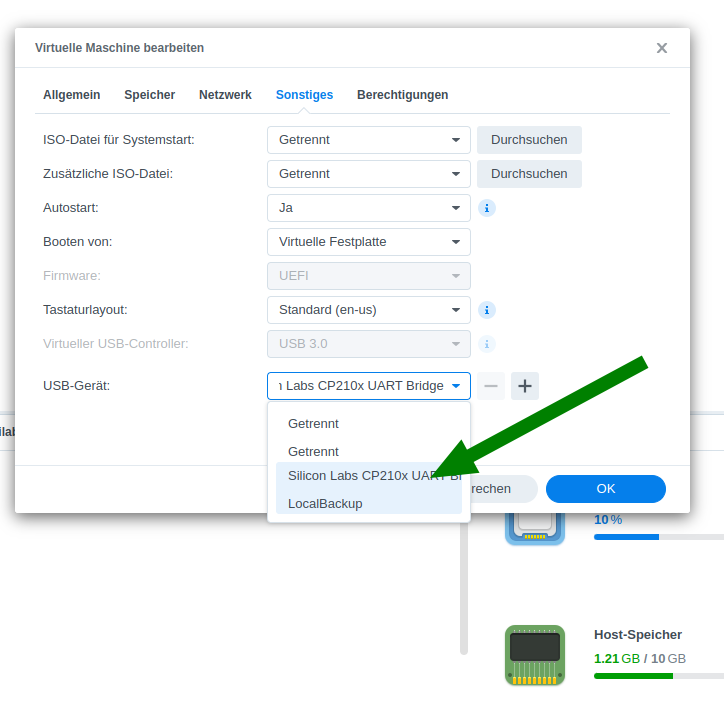The width and height of the screenshot is (724, 708).
Task: Click the Host-Speicher memory chip icon
Action: (x=535, y=655)
